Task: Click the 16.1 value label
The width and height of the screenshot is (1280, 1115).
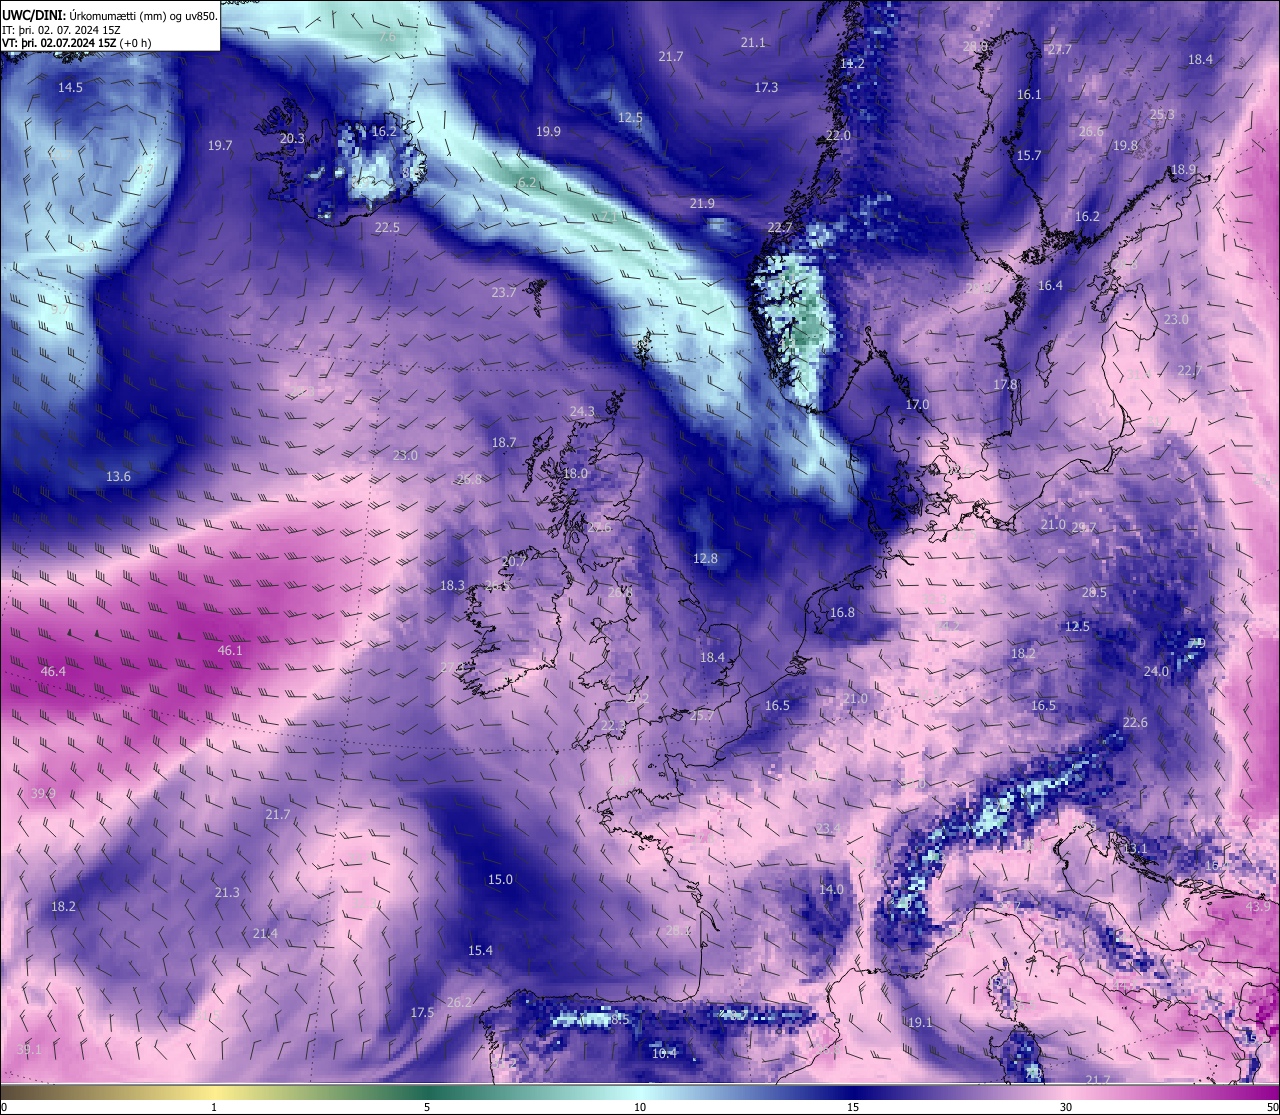Action: point(1029,94)
